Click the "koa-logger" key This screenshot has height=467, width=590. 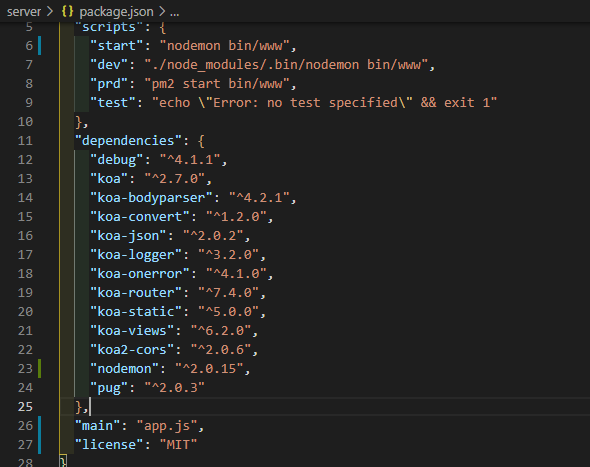point(136,255)
